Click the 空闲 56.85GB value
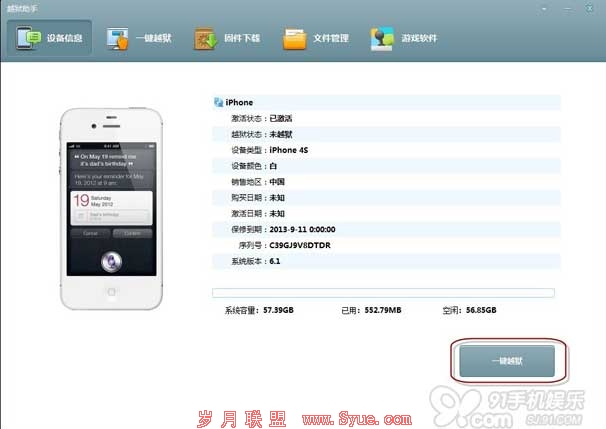This screenshot has height=429, width=606. click(481, 310)
